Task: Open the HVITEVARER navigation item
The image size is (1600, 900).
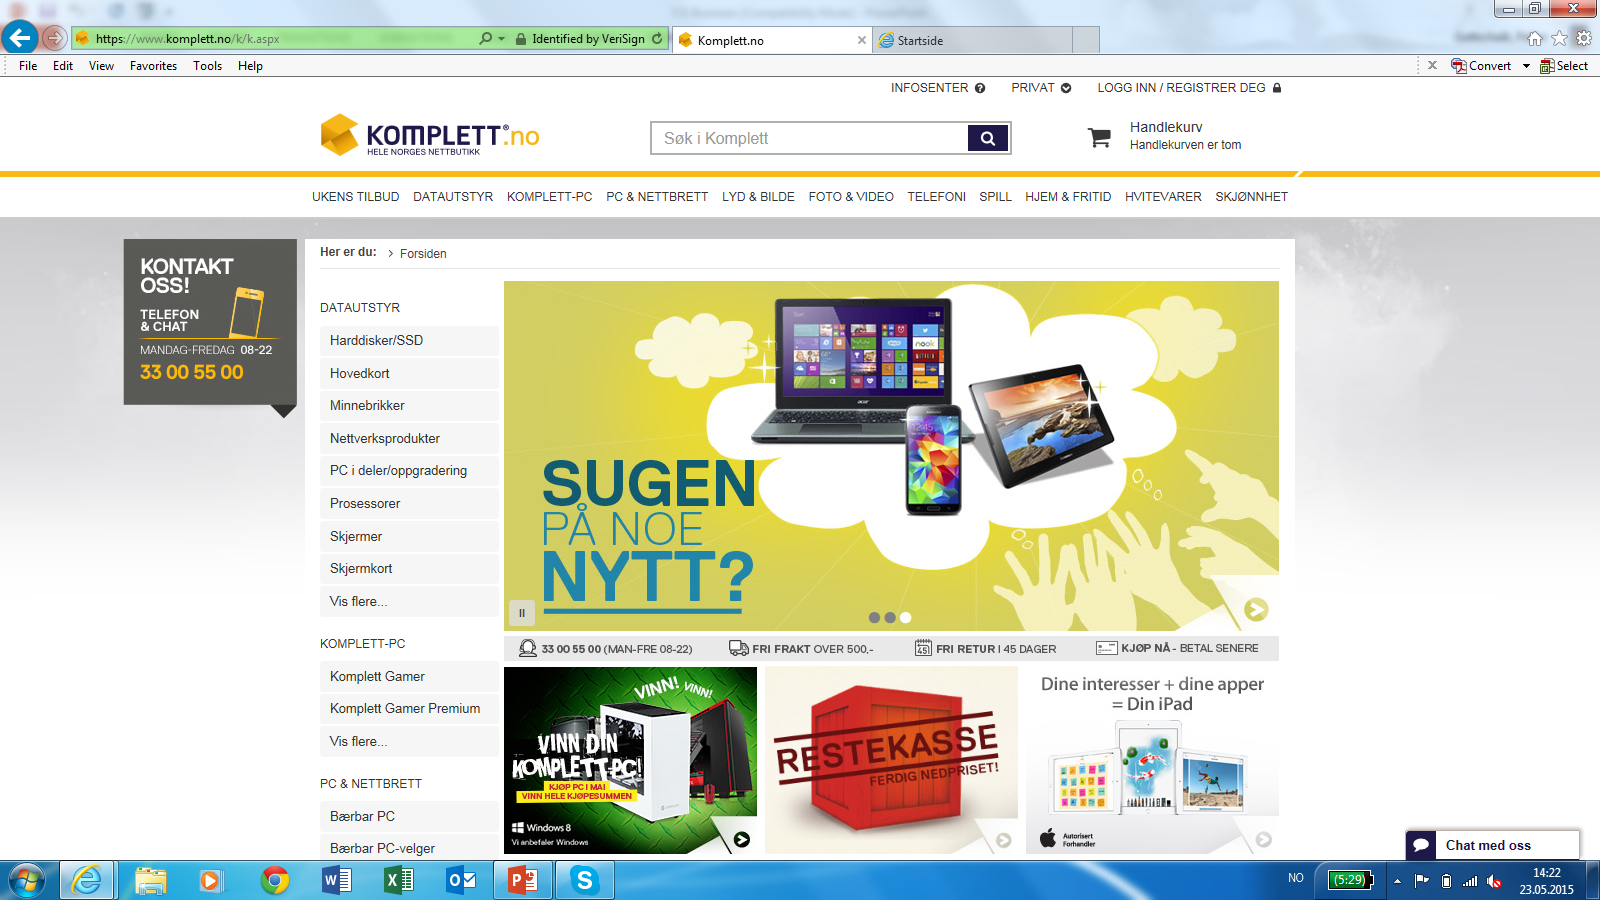Action: tap(1163, 197)
